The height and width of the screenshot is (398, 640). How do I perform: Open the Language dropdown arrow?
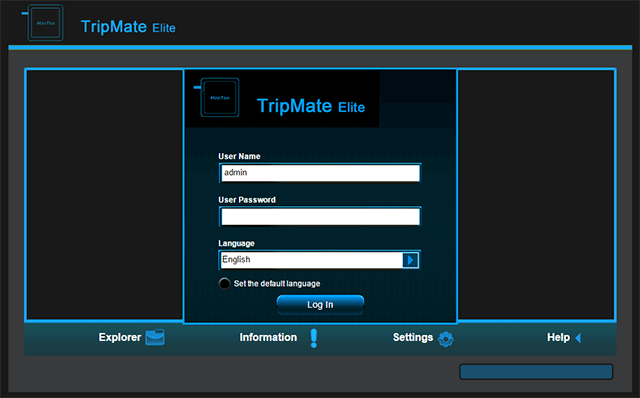pyautogui.click(x=410, y=260)
